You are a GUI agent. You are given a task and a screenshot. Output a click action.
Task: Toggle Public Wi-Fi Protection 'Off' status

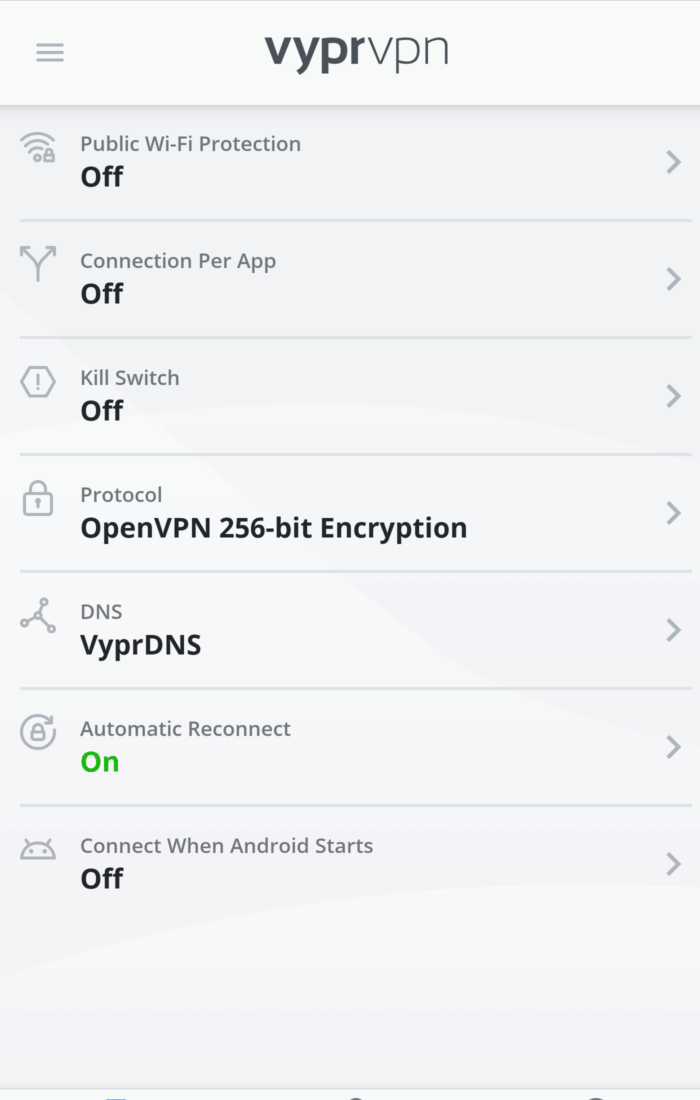coord(102,177)
